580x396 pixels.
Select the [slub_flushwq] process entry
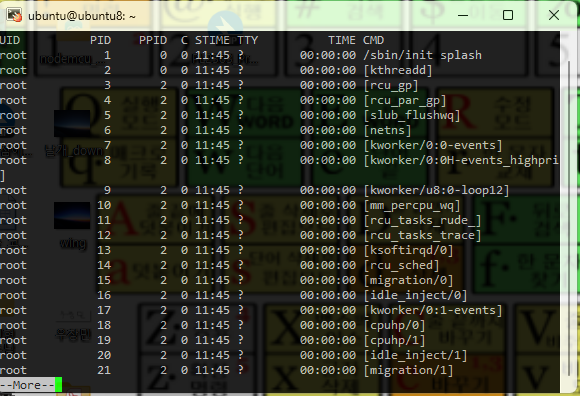[412, 115]
